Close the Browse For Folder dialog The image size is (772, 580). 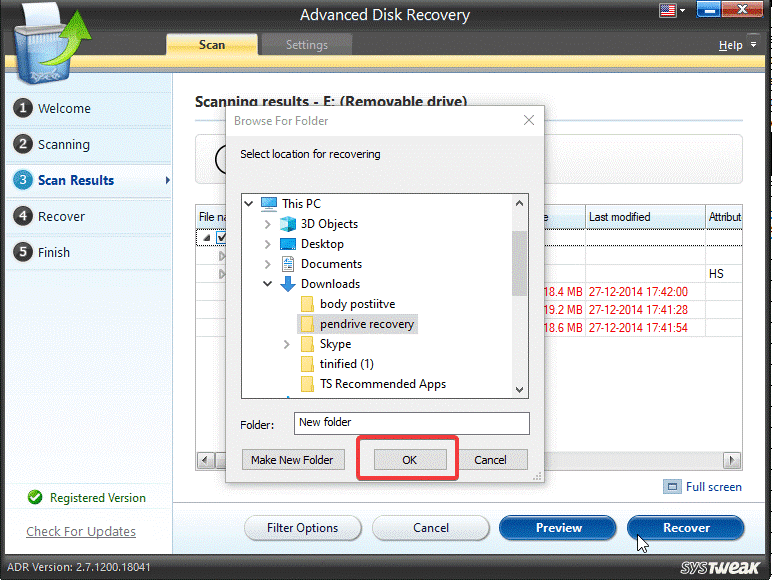click(529, 120)
